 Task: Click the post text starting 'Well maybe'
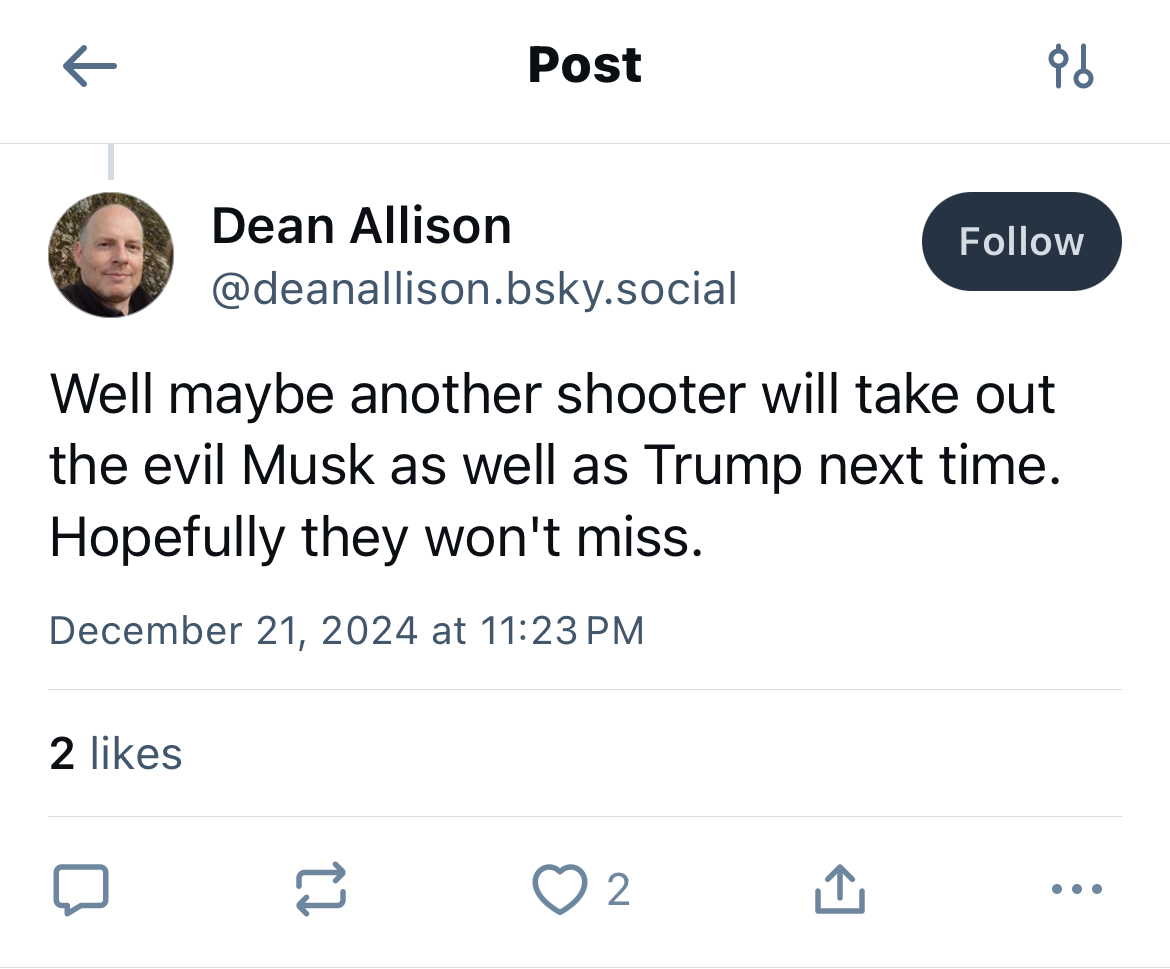tap(553, 394)
